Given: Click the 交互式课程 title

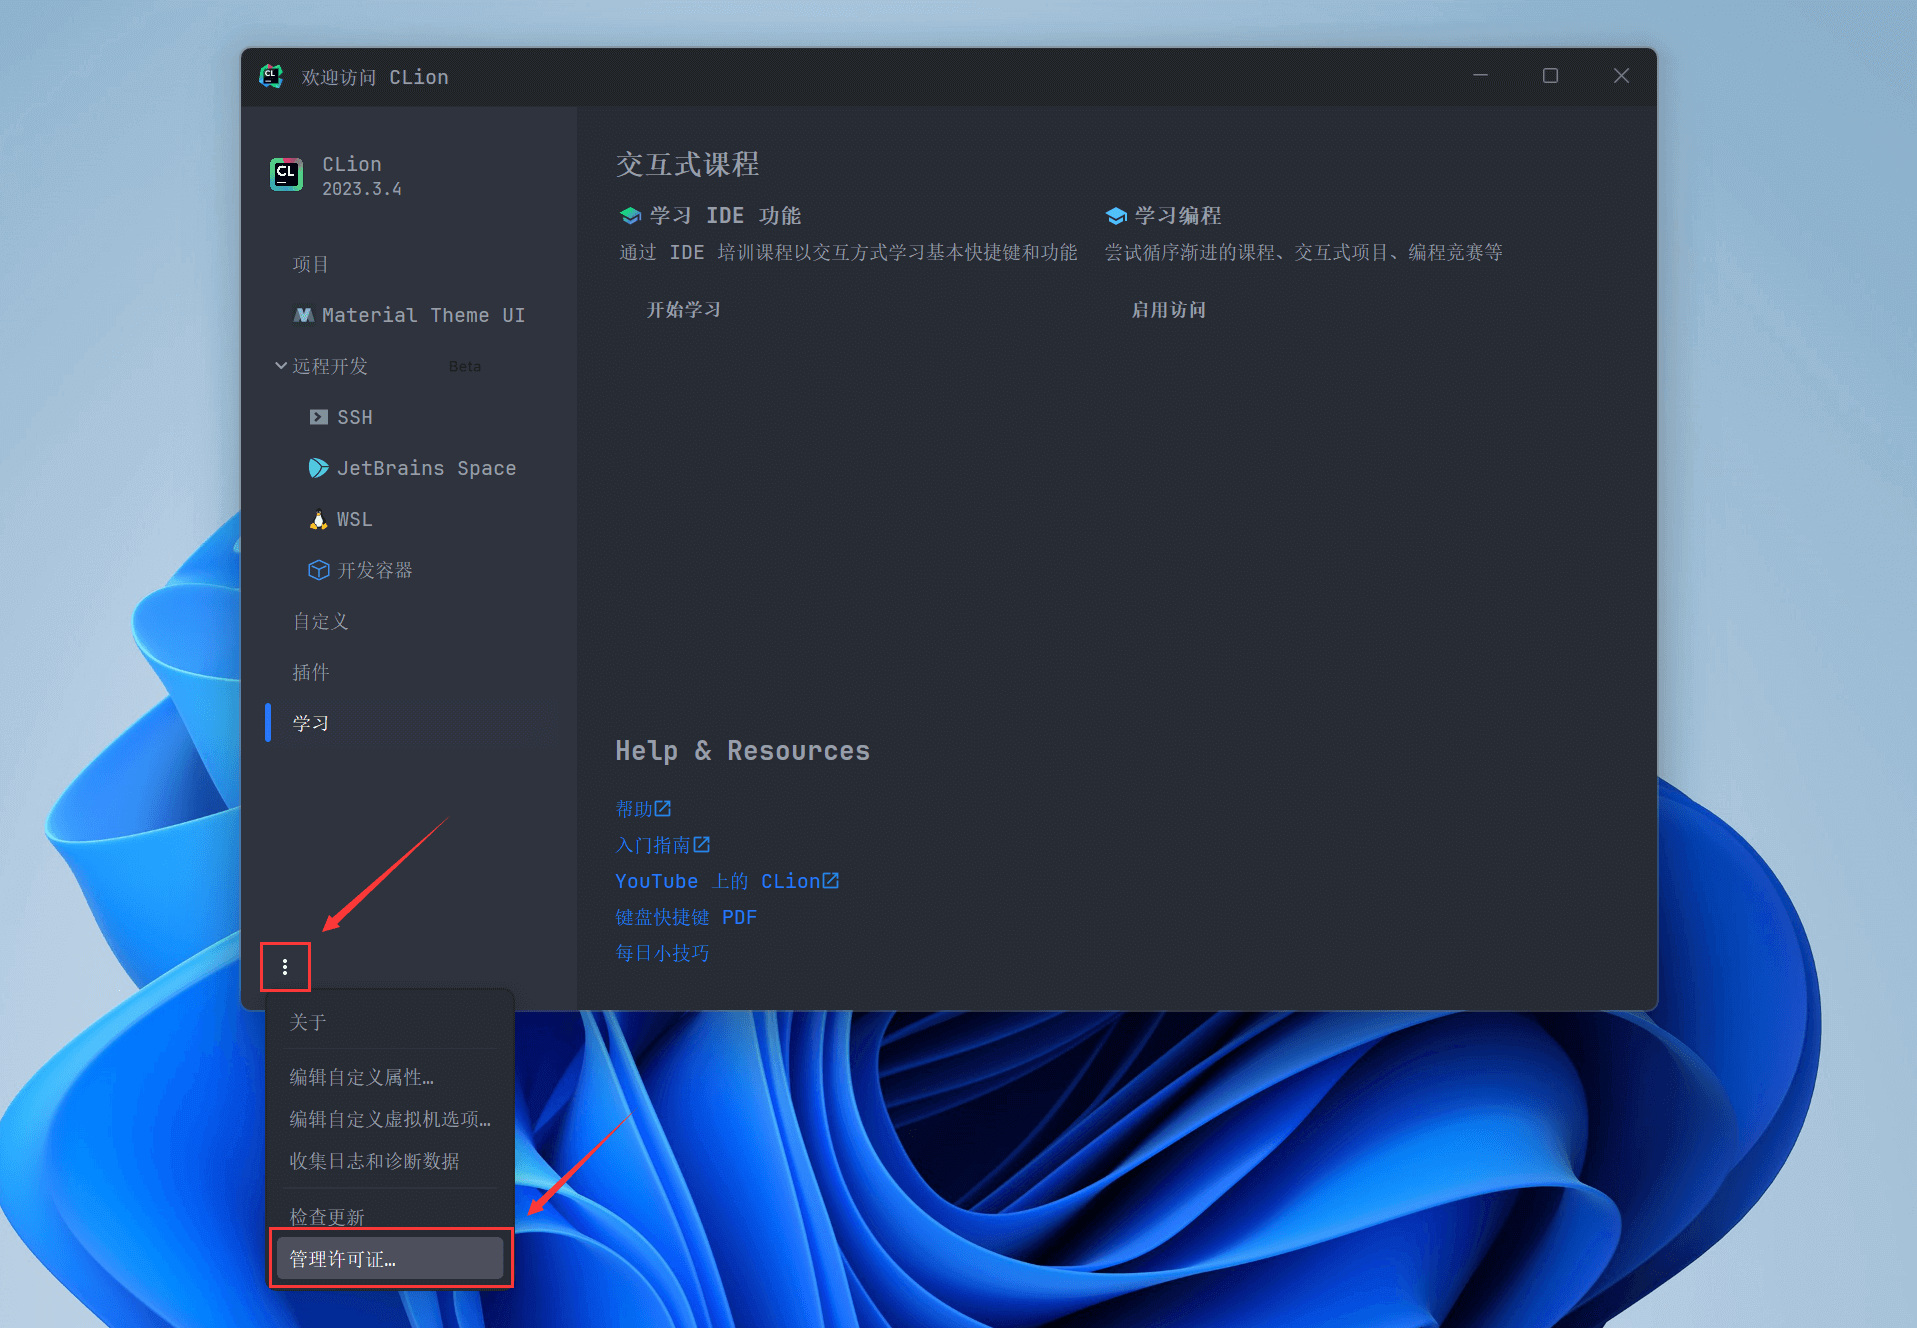Looking at the screenshot, I should 688,164.
